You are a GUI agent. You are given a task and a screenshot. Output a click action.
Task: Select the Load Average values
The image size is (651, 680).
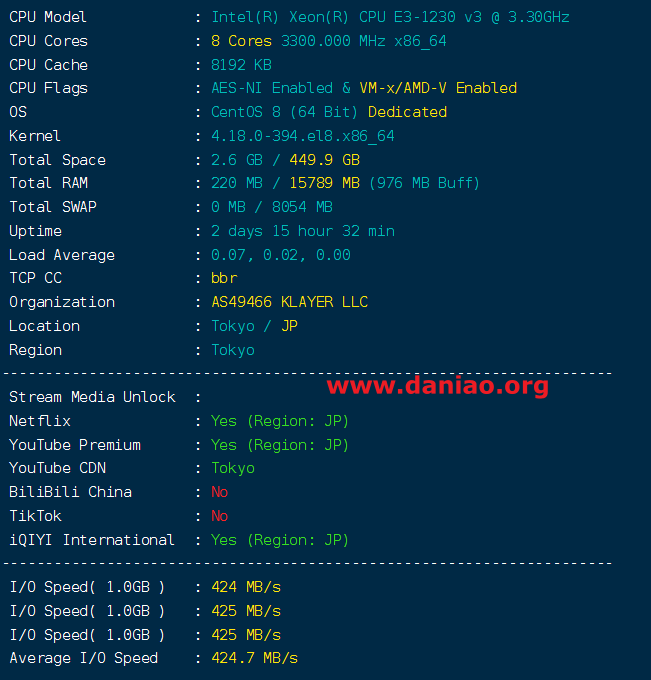[281, 255]
